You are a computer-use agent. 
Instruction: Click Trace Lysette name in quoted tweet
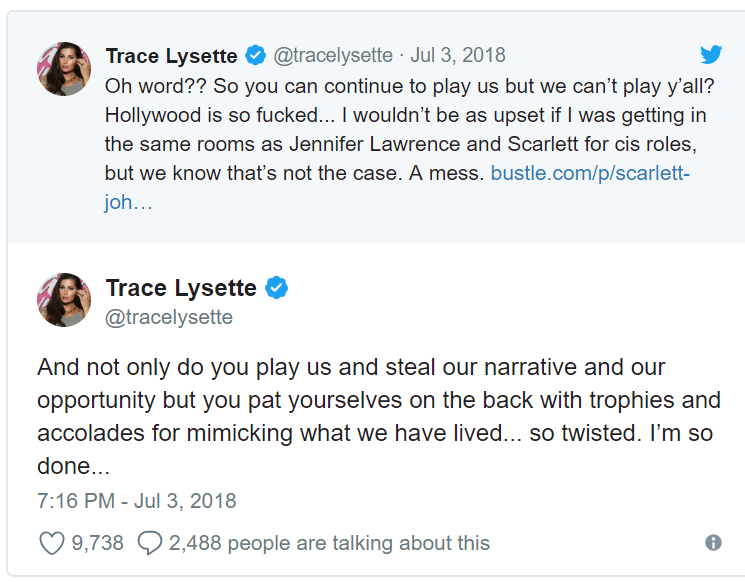point(173,56)
